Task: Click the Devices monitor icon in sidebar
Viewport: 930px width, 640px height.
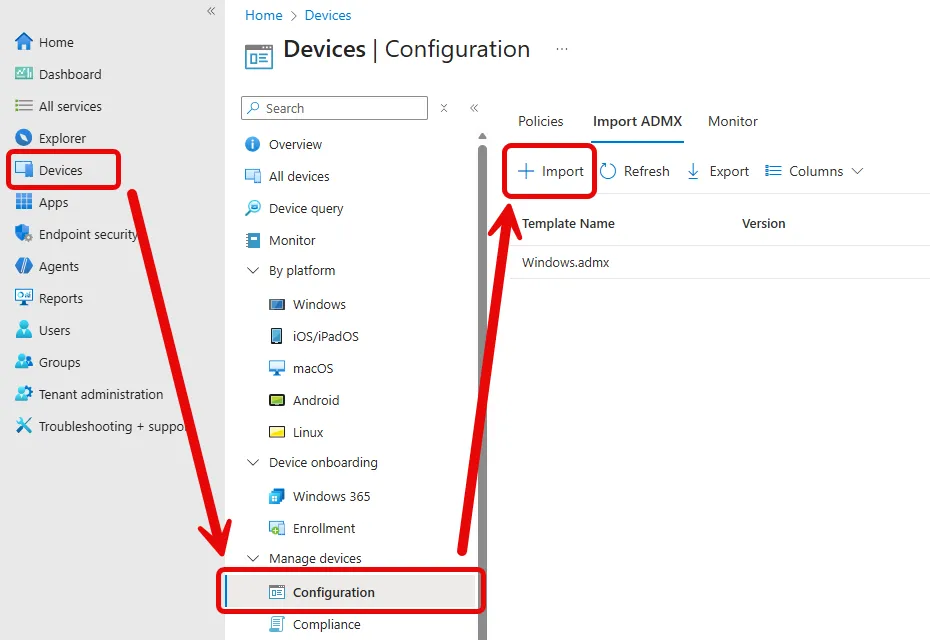Action: (x=24, y=169)
